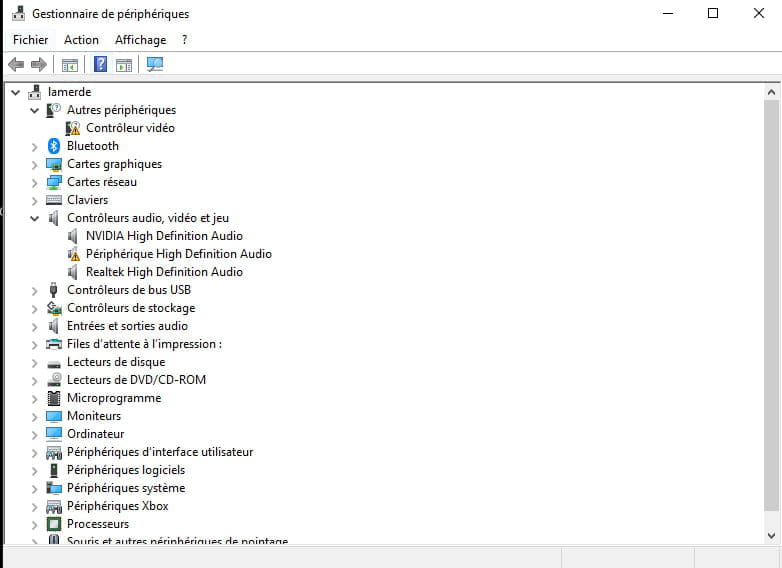
Task: Expand the Cartes réseau category
Action: [x=34, y=183]
